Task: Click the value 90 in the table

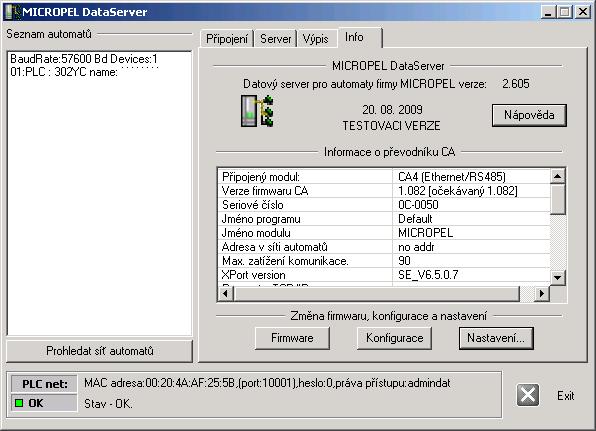Action: point(404,261)
